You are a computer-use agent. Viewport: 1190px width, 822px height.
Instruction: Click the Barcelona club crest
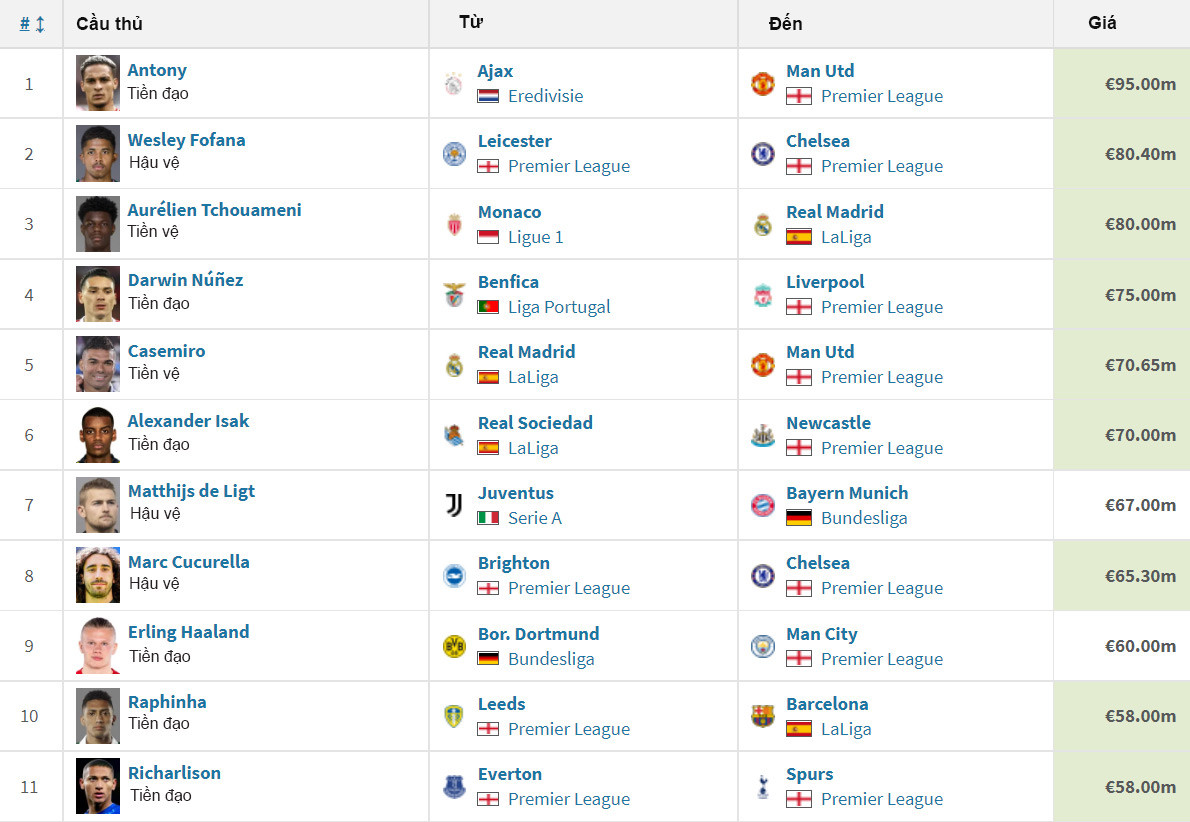point(763,716)
